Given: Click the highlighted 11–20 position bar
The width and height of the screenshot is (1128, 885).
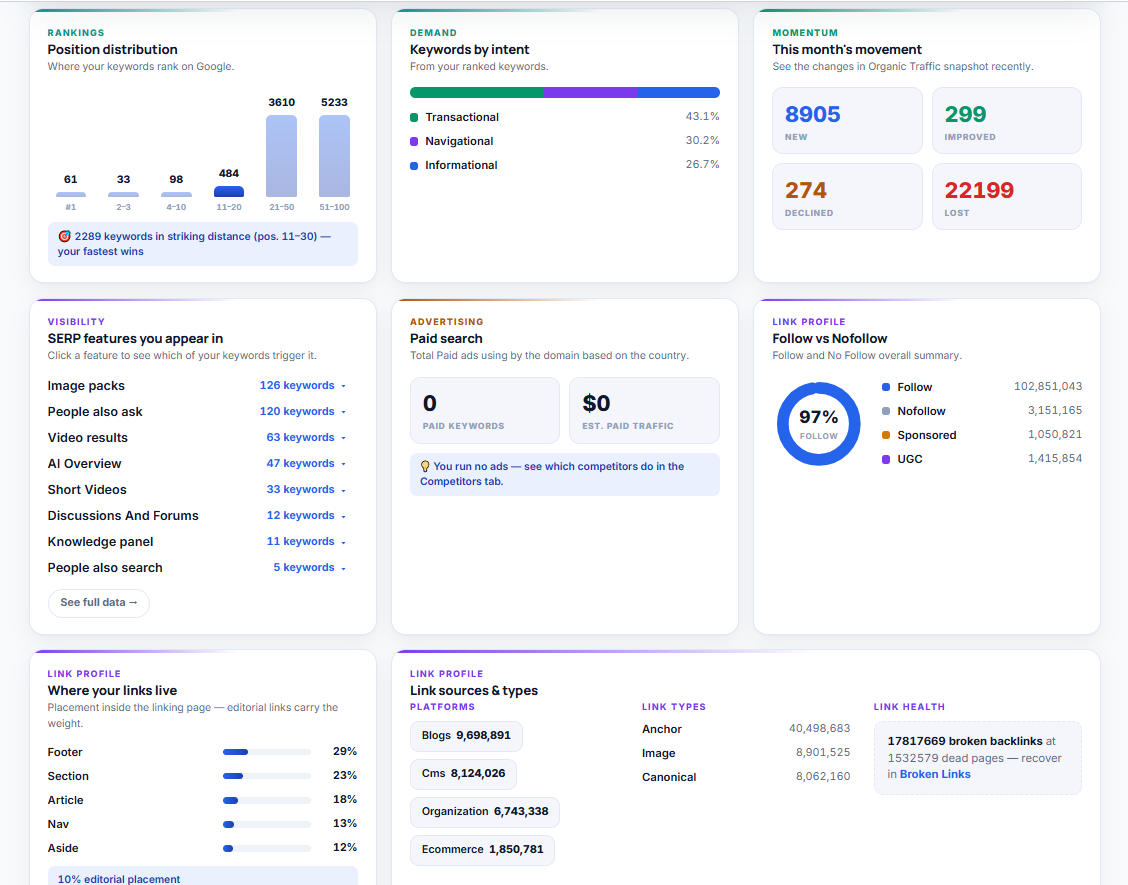Looking at the screenshot, I should 229,191.
